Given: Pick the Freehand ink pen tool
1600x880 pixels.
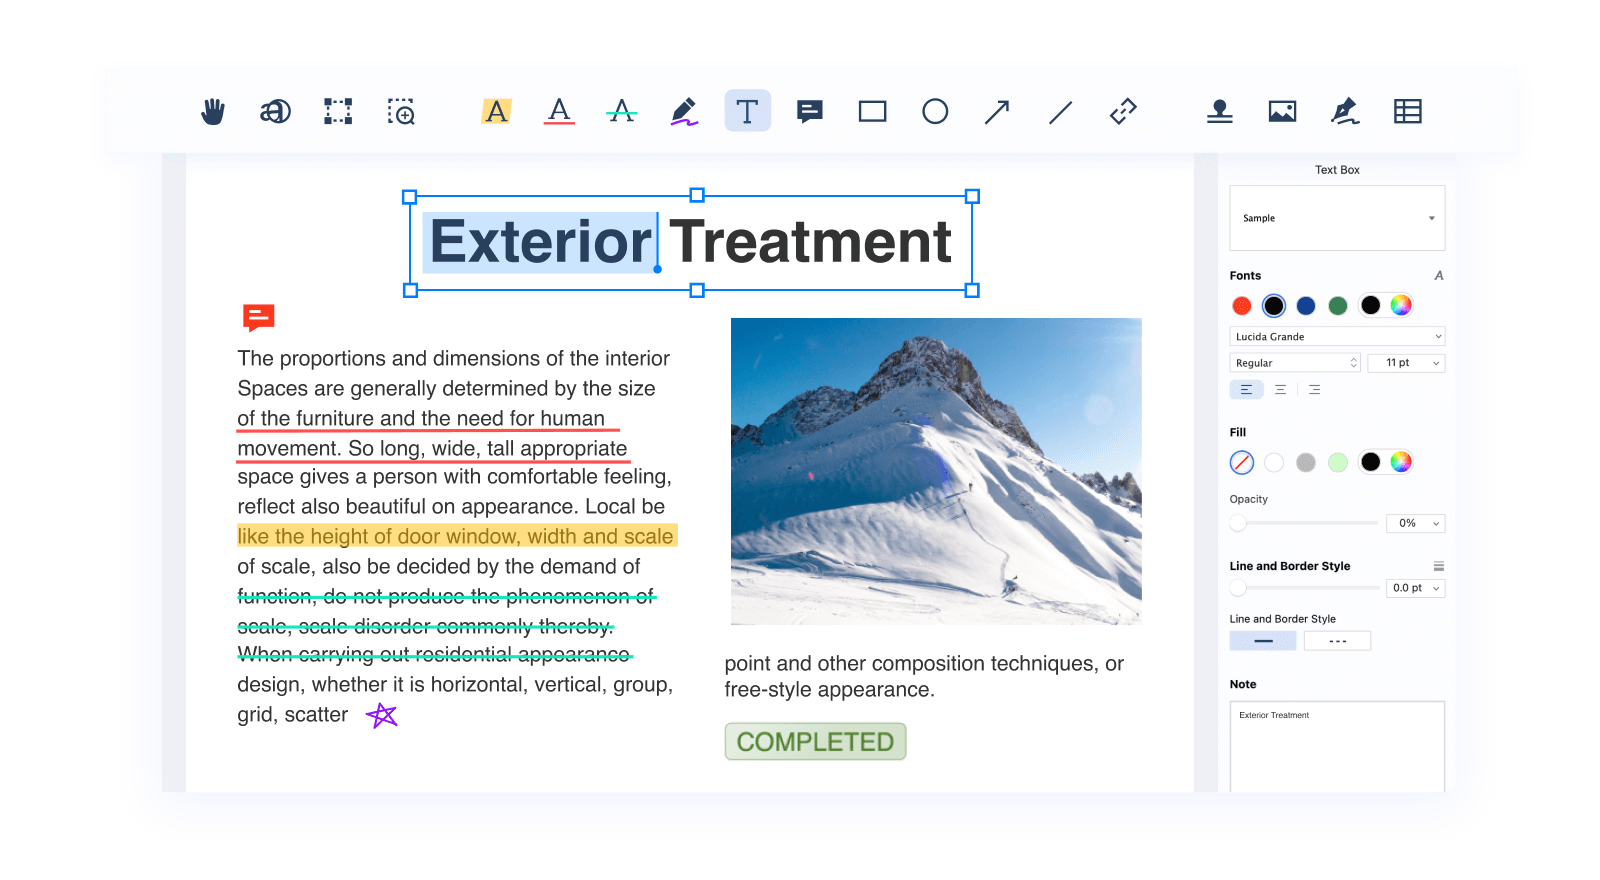Looking at the screenshot, I should pyautogui.click(x=684, y=111).
